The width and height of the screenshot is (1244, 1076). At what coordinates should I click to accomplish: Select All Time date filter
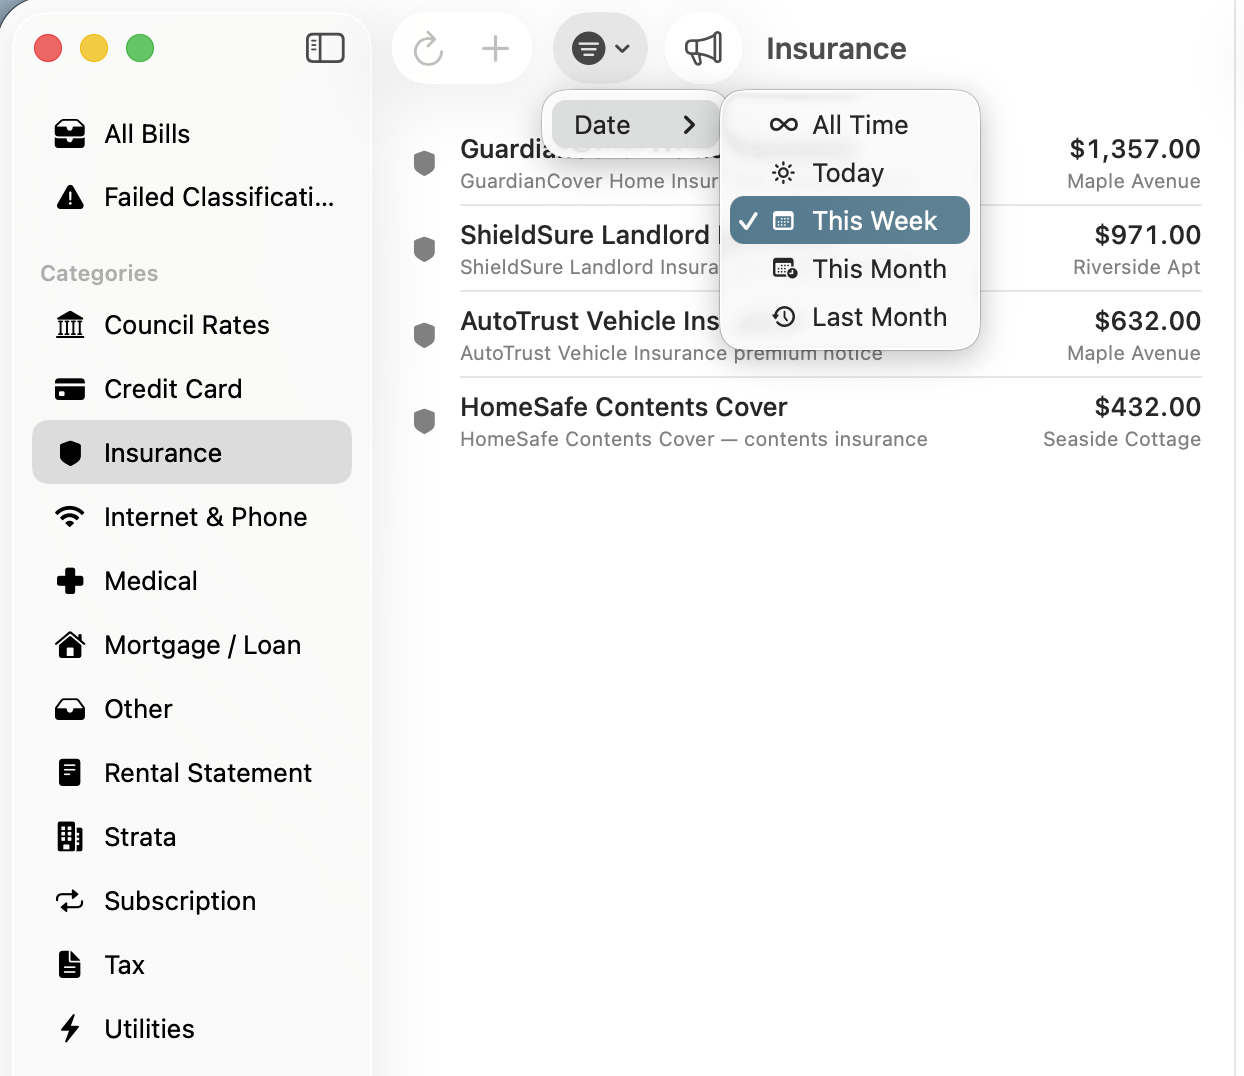click(850, 125)
